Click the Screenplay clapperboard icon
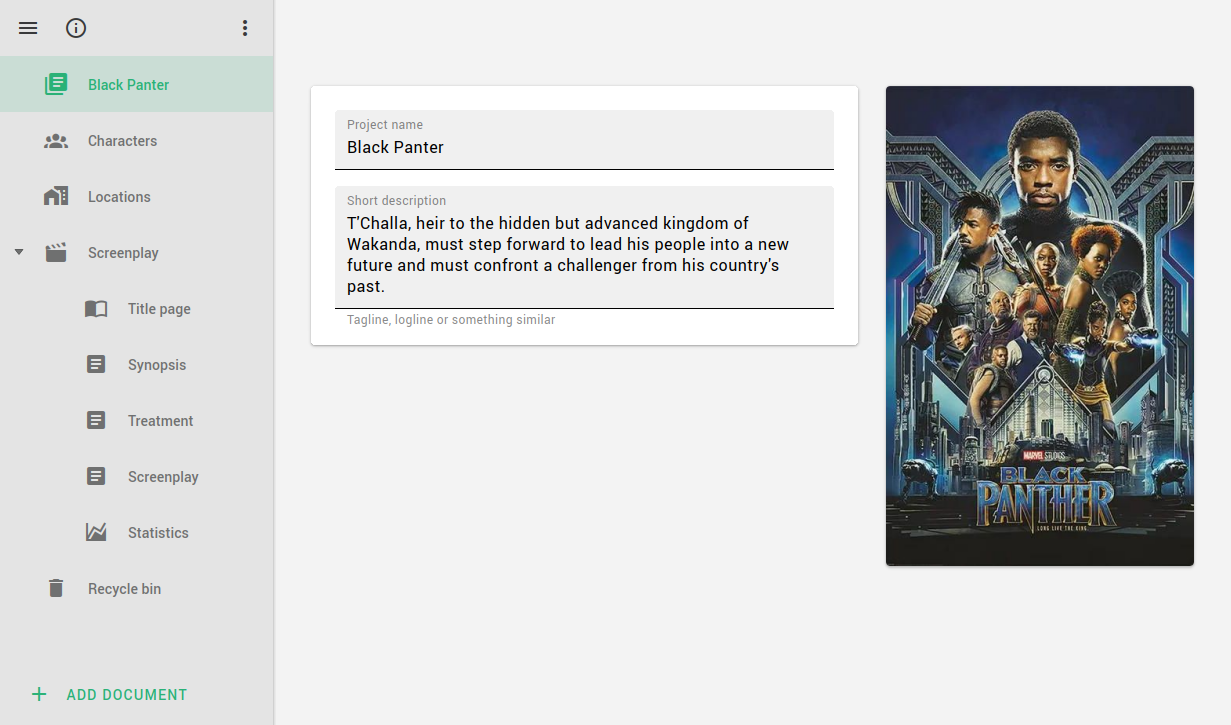 tap(56, 253)
